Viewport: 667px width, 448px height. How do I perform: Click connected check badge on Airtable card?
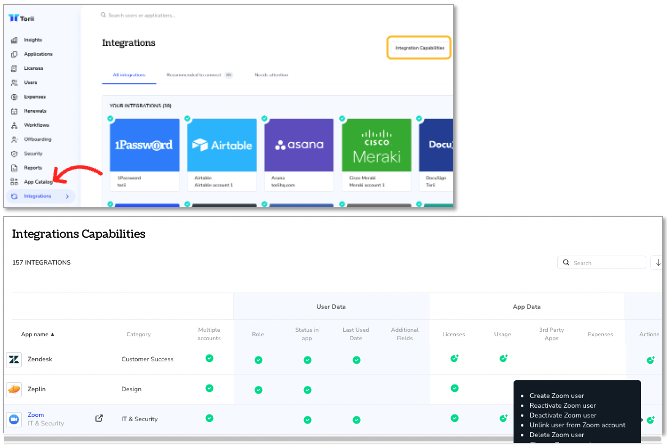[x=187, y=119]
